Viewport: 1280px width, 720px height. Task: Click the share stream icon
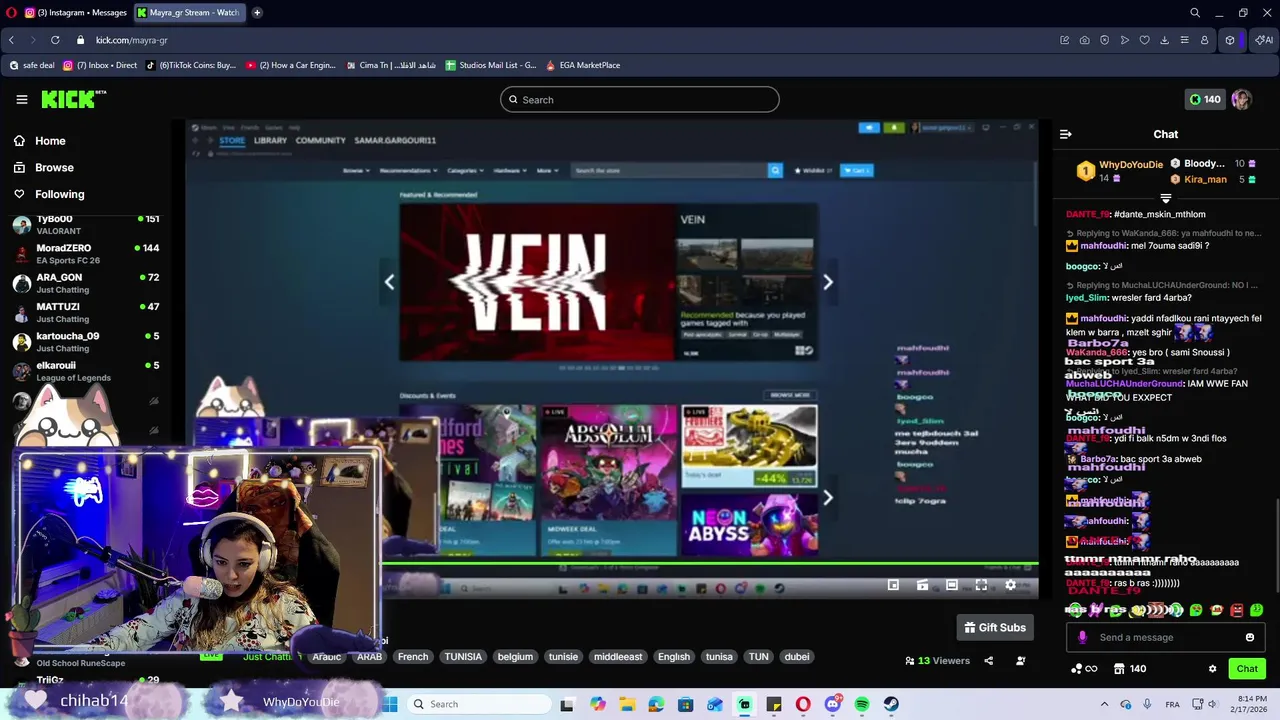point(988,660)
